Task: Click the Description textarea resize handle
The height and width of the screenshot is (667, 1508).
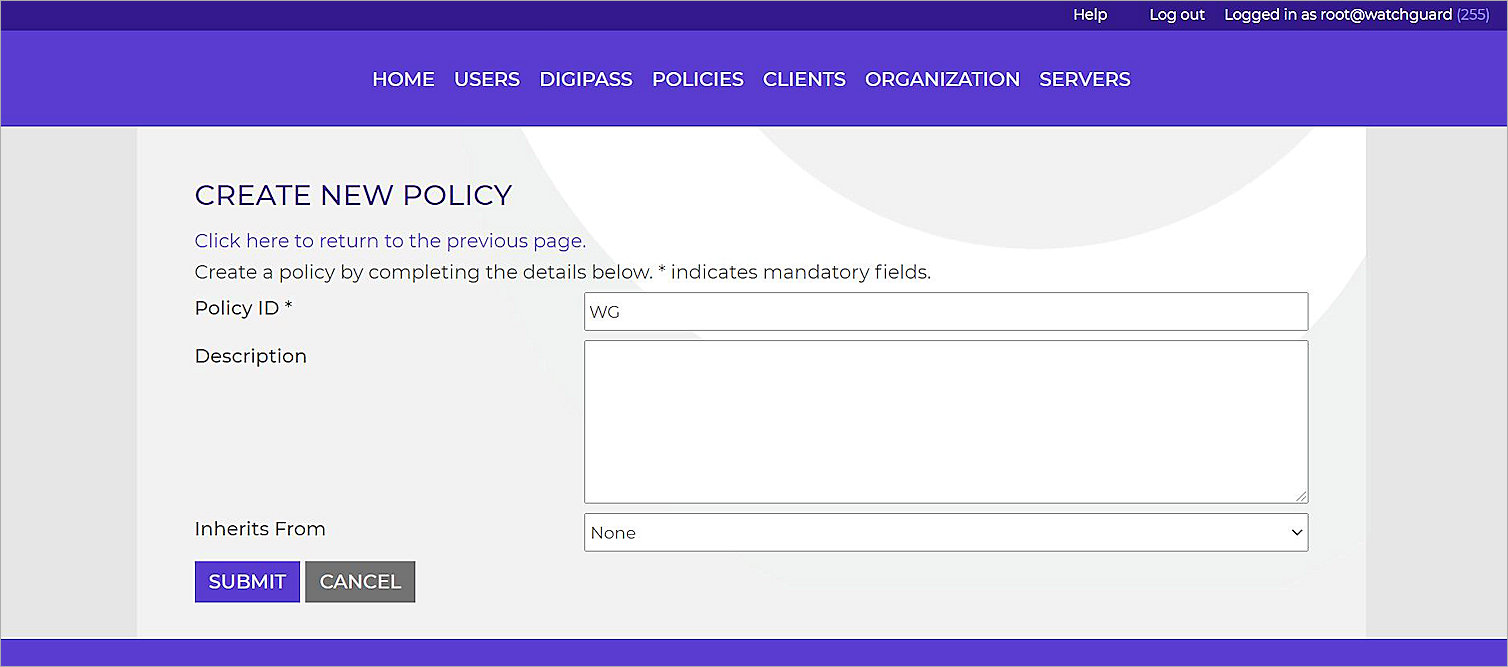Action: coord(1302,496)
